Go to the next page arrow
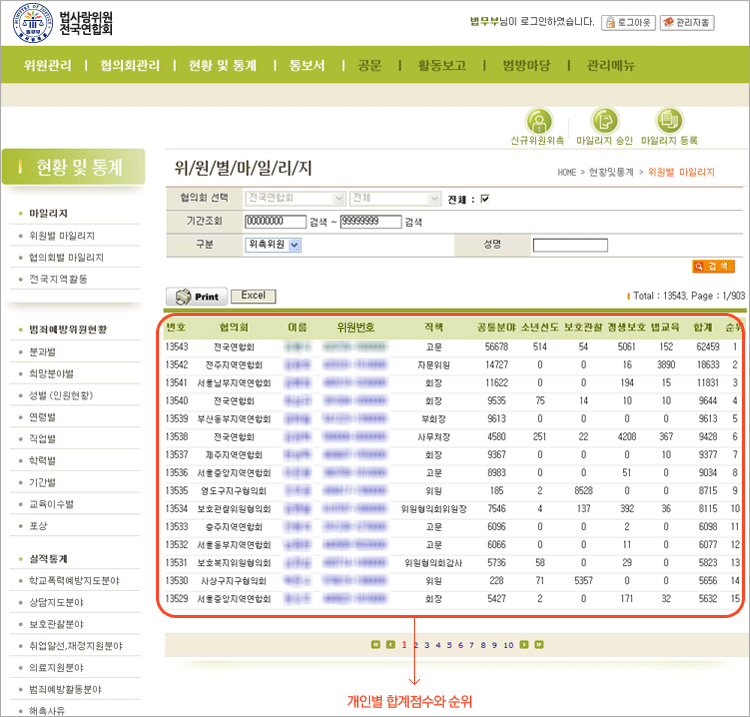 [x=524, y=645]
